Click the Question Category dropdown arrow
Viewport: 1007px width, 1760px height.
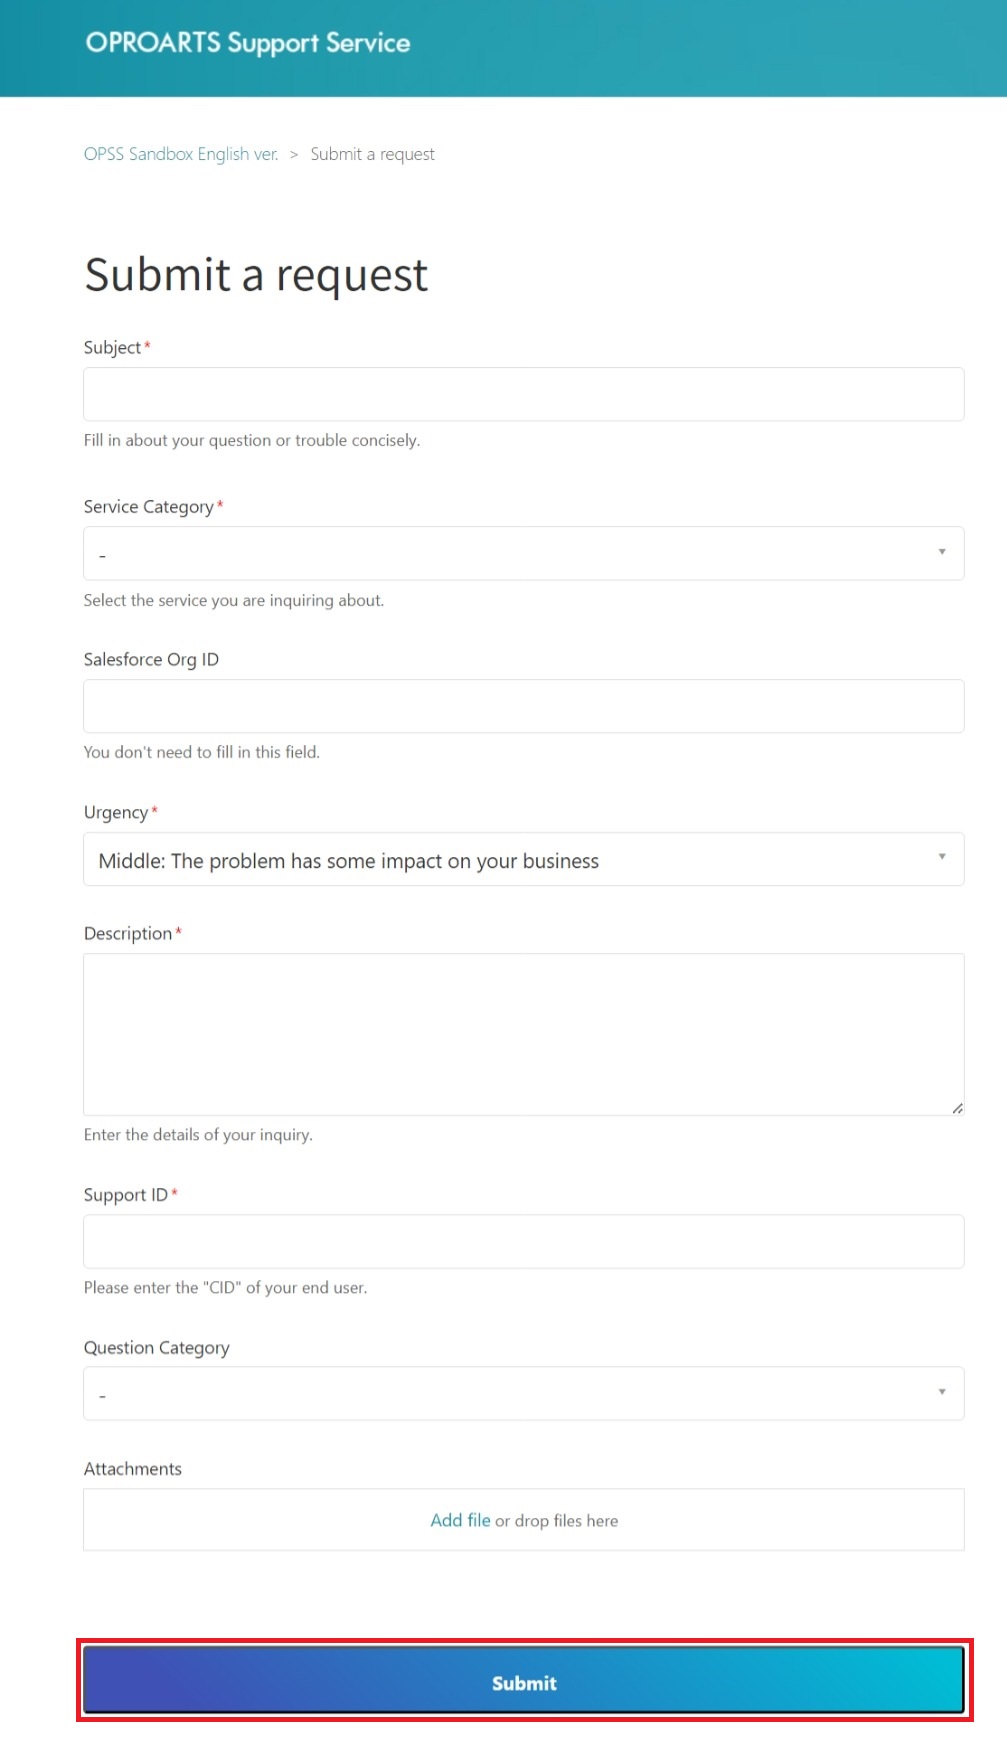coord(941,1390)
